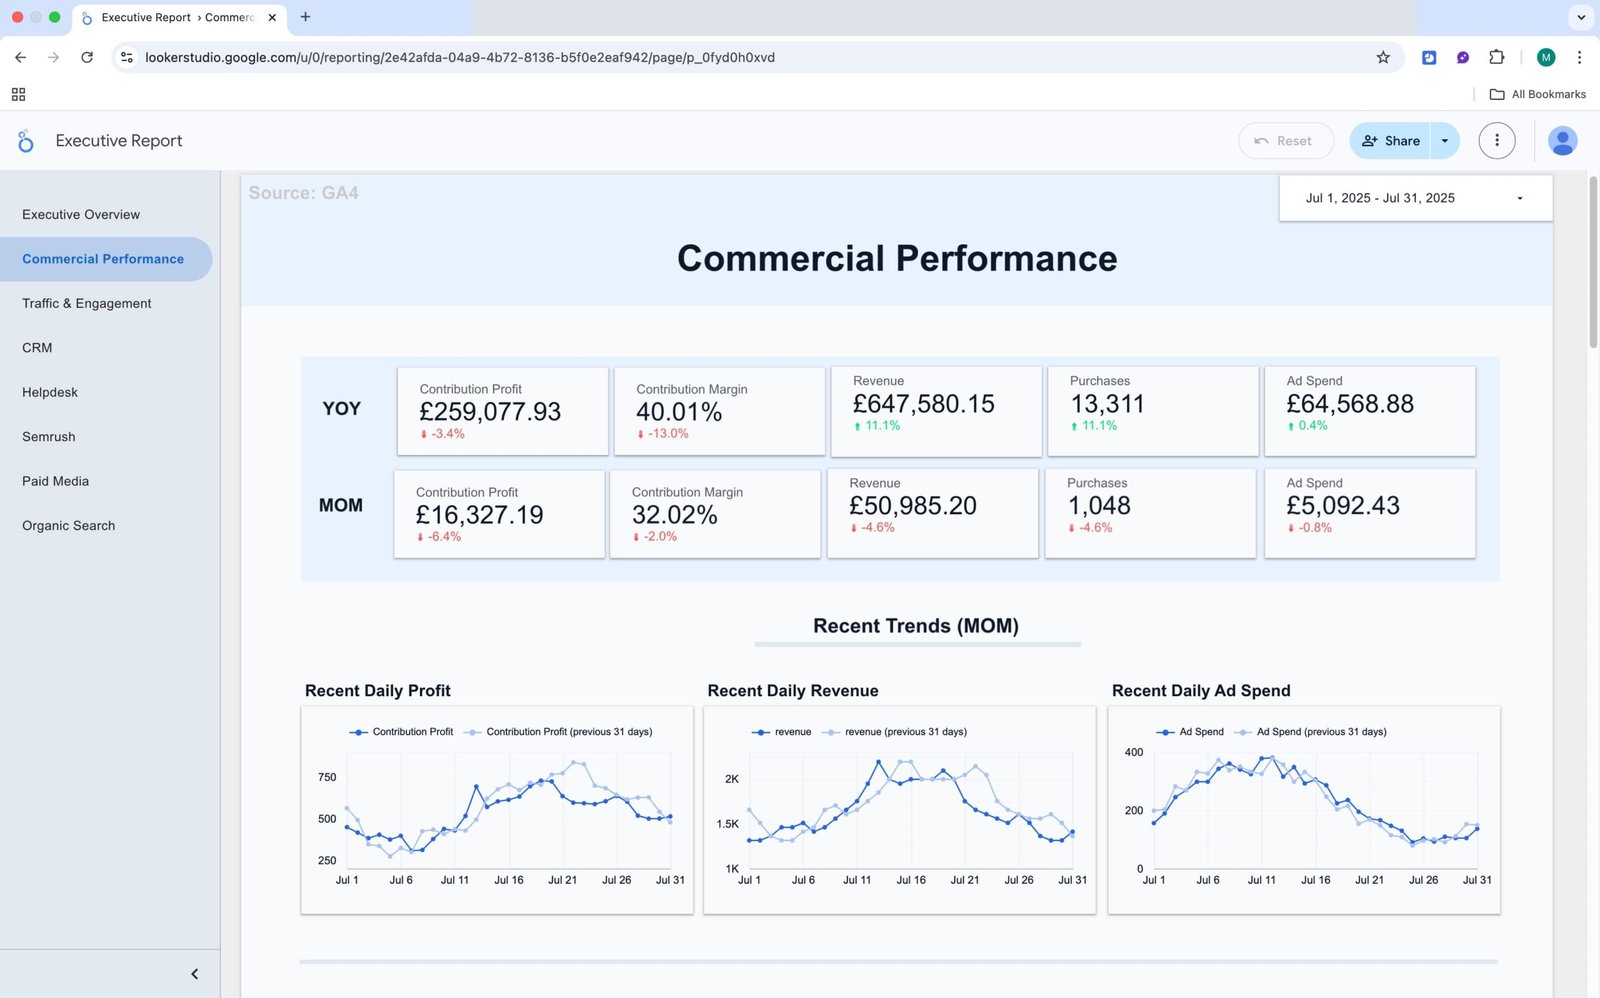
Task: Click the back navigation arrow
Action: click(21, 57)
